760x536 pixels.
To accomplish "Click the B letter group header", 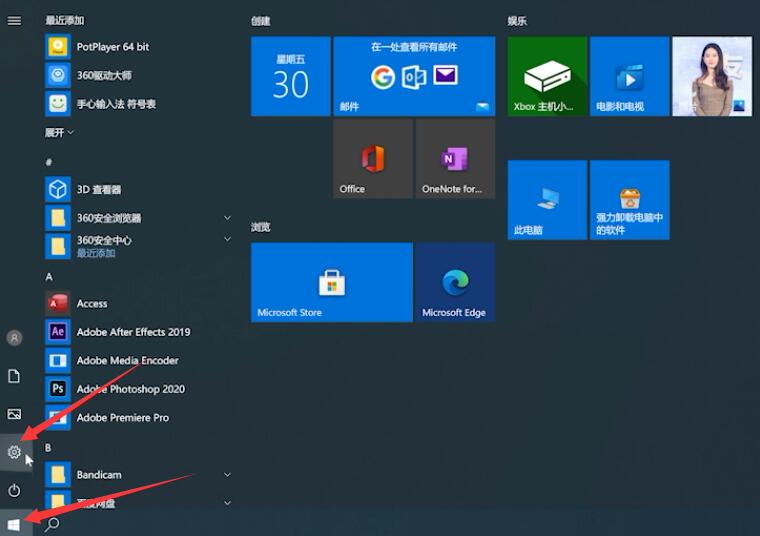I will pyautogui.click(x=48, y=447).
